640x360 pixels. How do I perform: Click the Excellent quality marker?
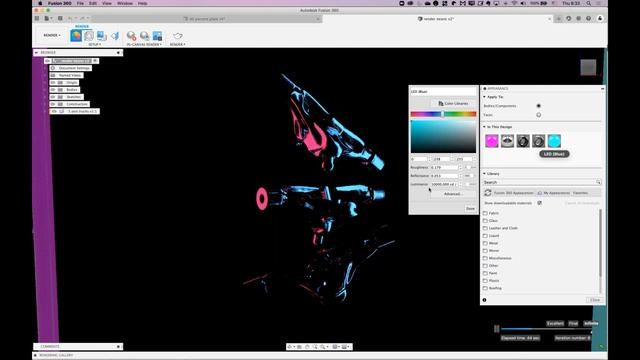point(555,323)
